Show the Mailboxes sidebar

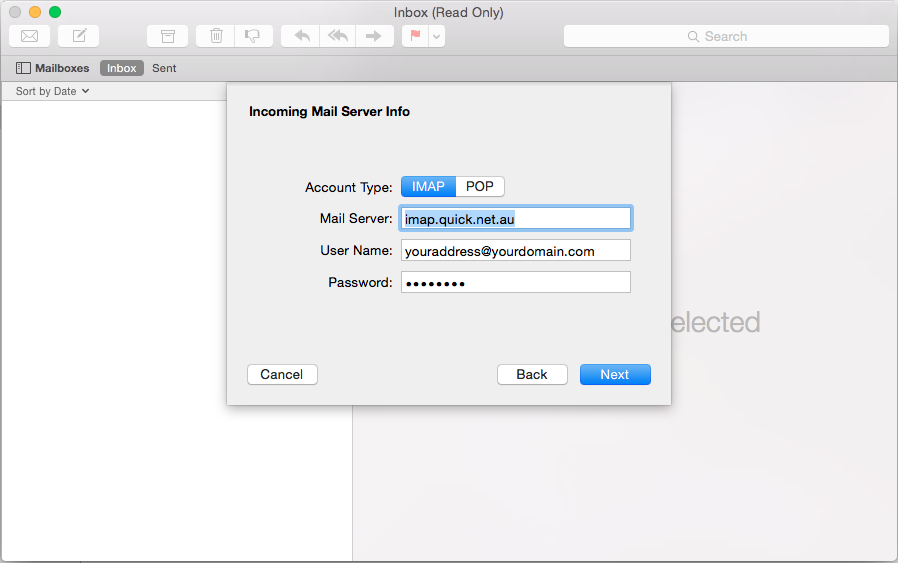(x=53, y=68)
